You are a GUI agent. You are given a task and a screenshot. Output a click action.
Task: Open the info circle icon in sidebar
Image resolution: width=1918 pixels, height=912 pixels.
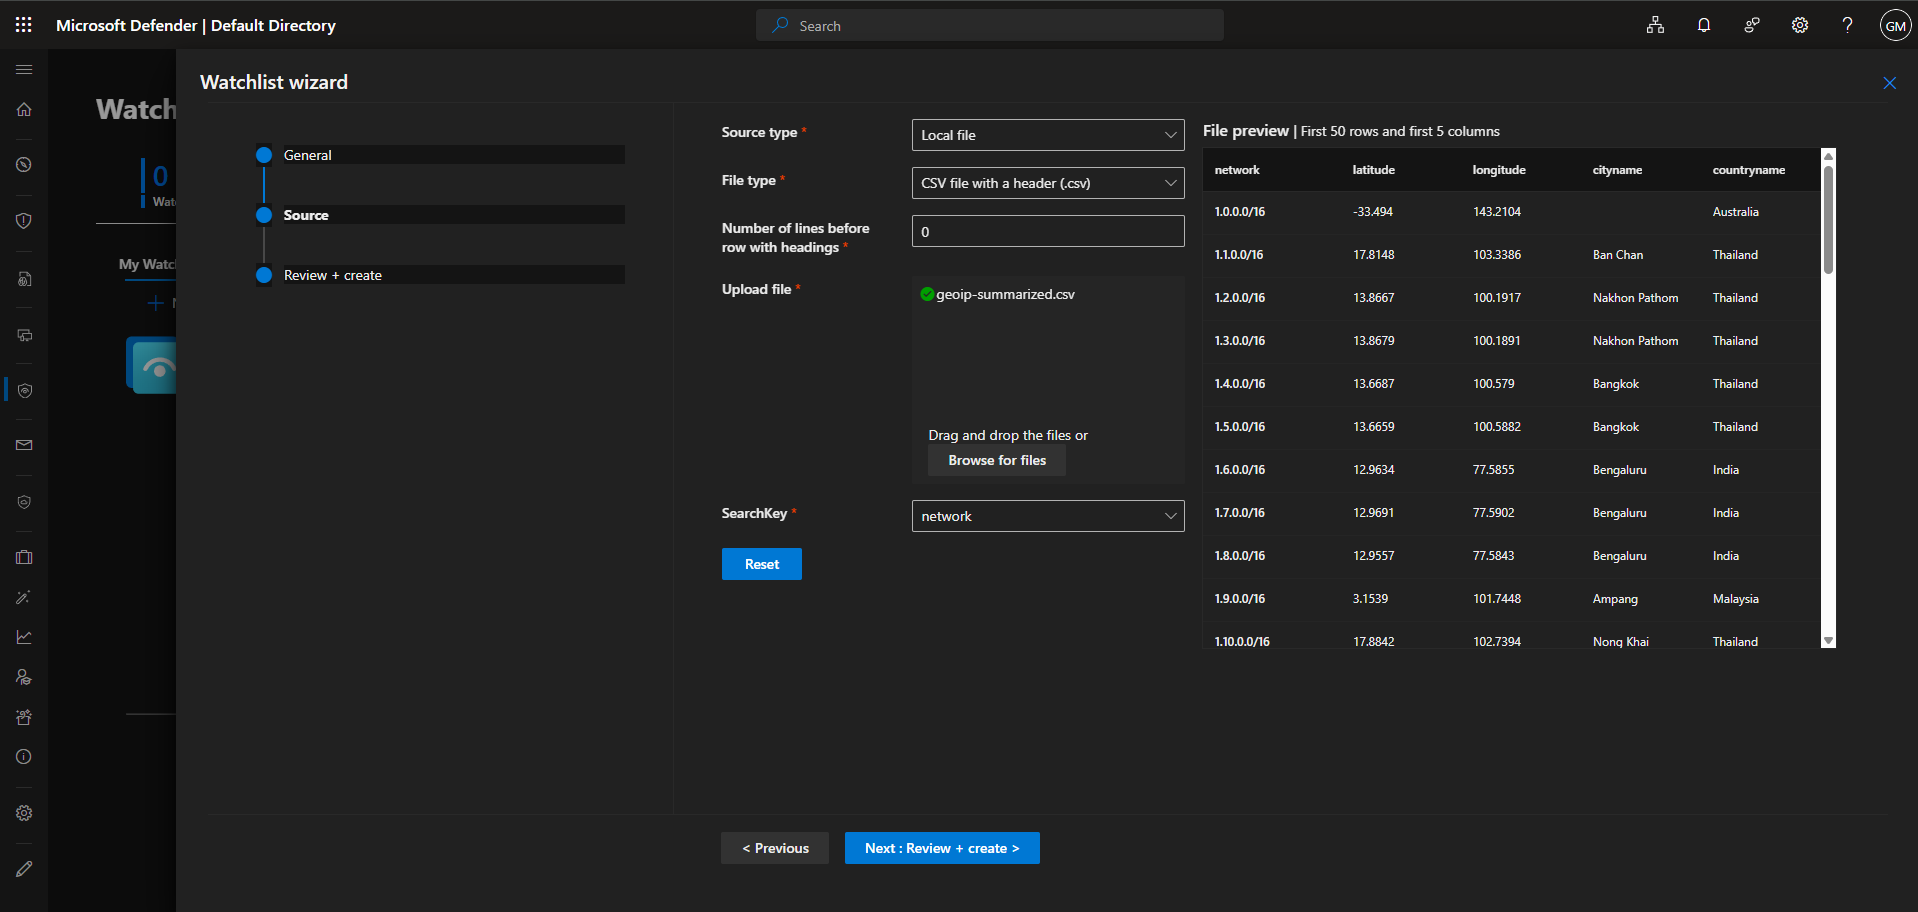[x=24, y=757]
